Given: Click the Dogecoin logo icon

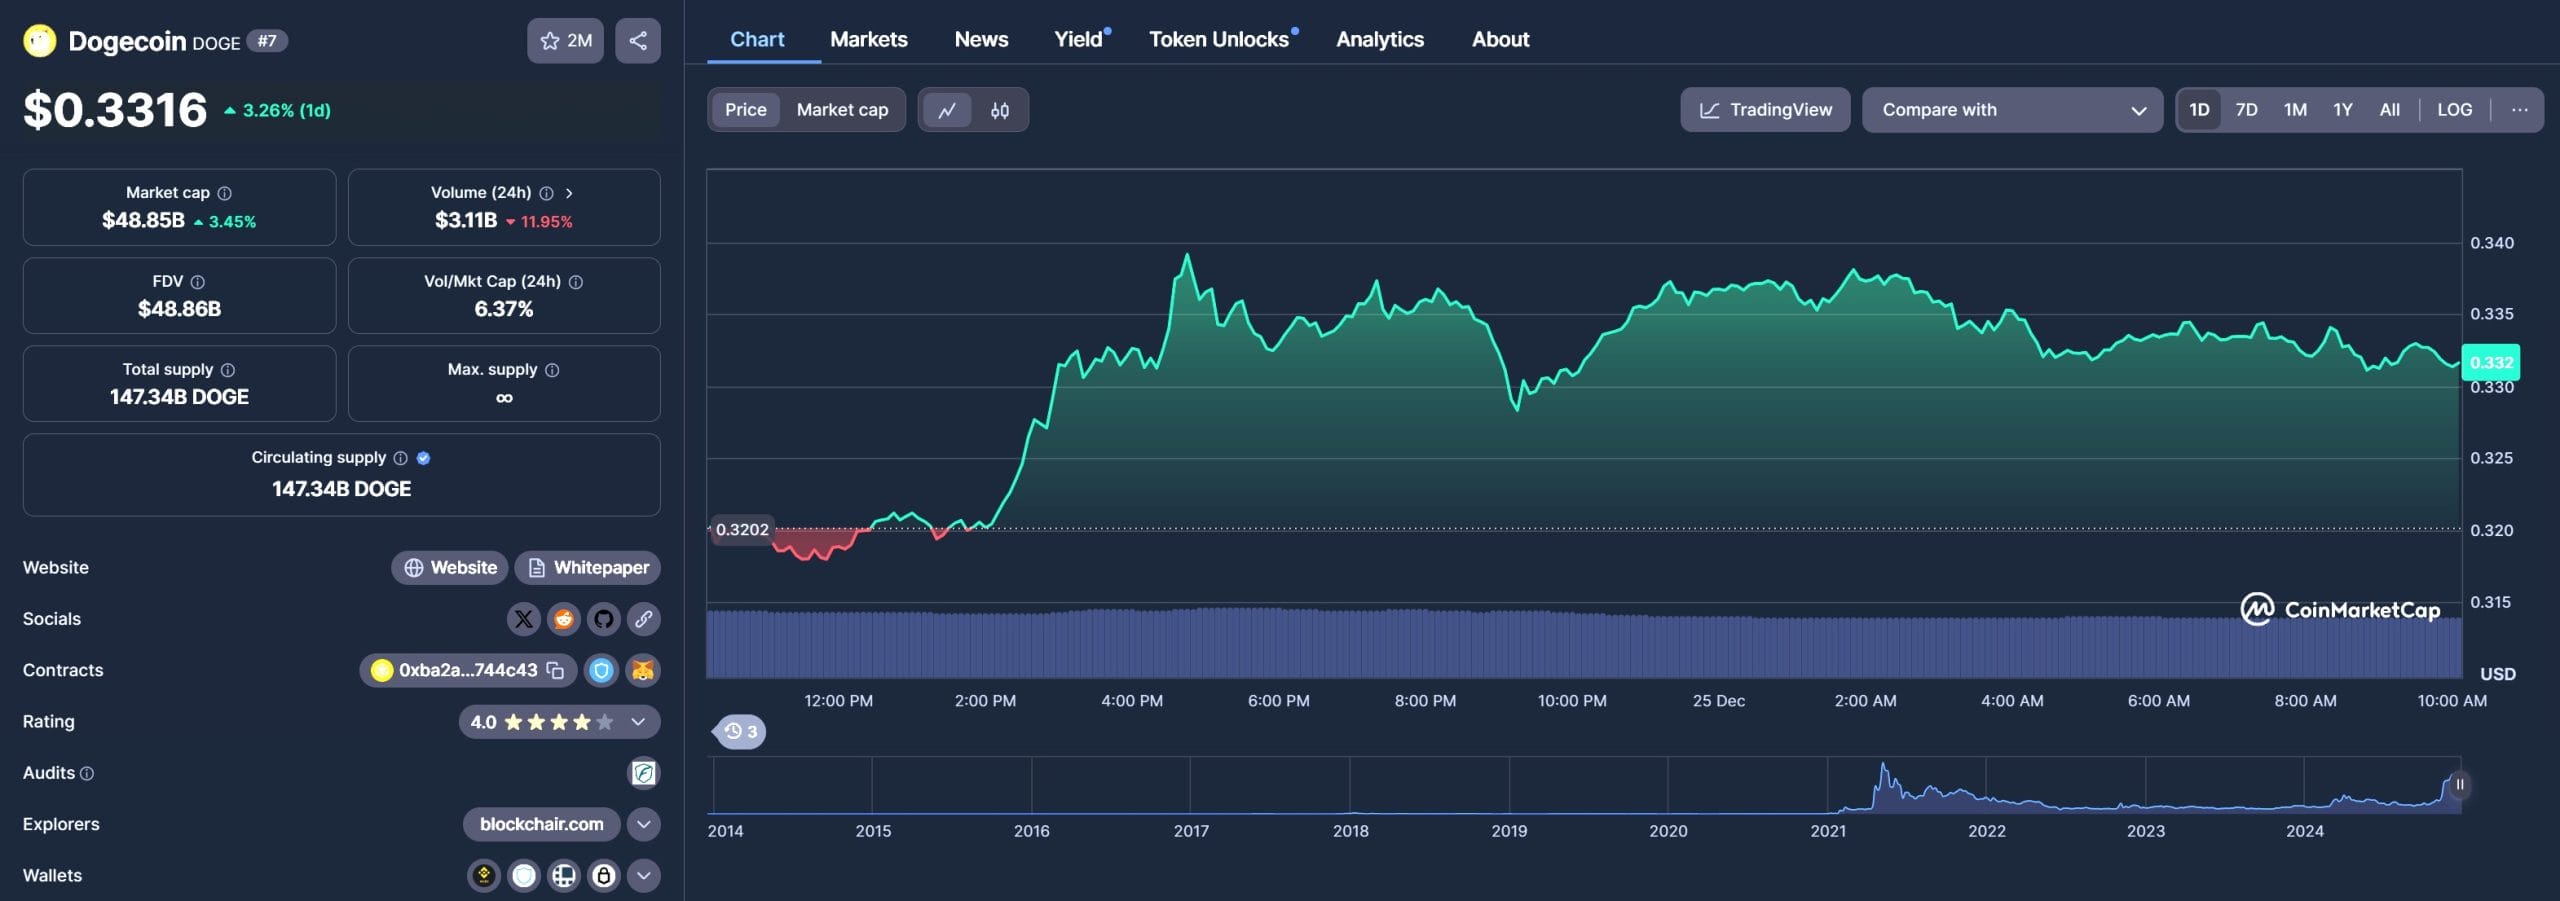Looking at the screenshot, I should 39,41.
